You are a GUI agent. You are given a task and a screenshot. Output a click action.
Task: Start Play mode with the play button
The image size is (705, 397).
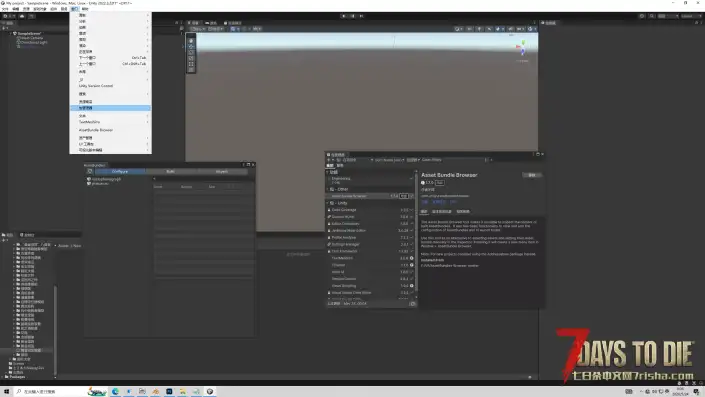344,16
